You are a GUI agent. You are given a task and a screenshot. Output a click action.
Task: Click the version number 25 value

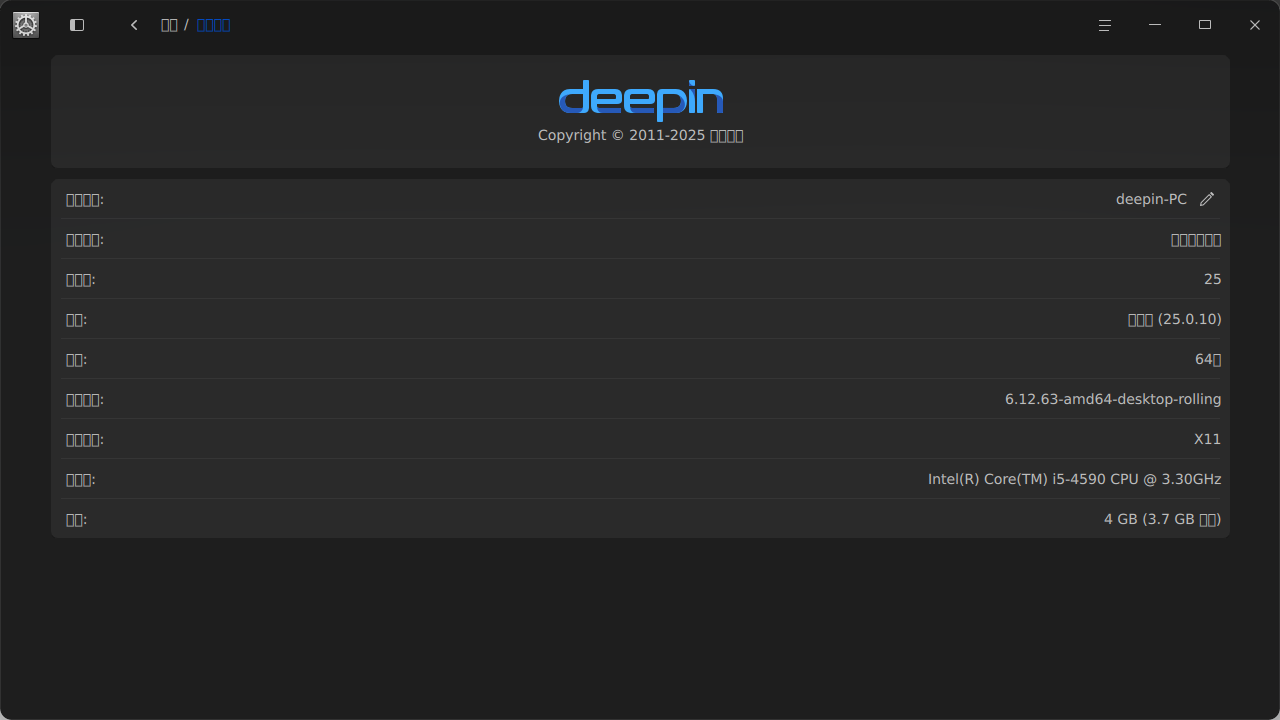tap(1213, 279)
